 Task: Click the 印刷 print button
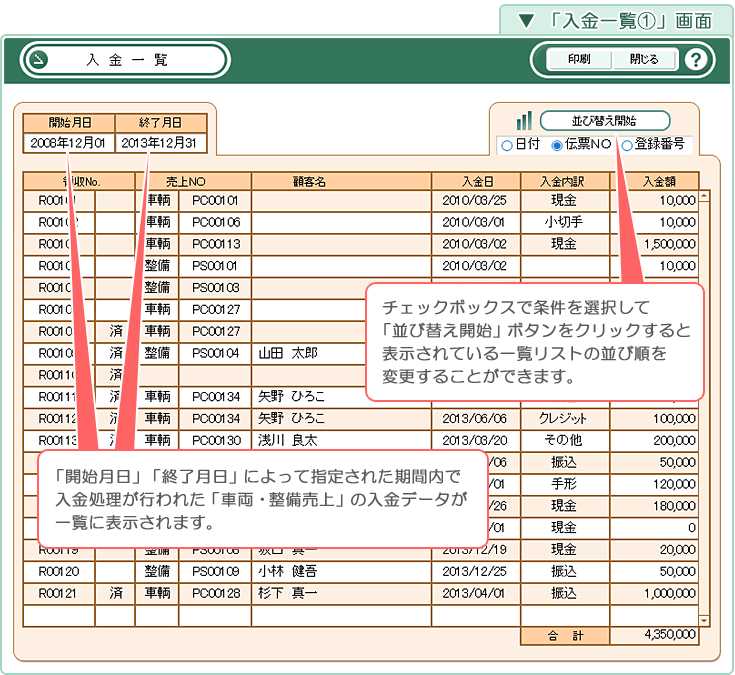tap(579, 59)
